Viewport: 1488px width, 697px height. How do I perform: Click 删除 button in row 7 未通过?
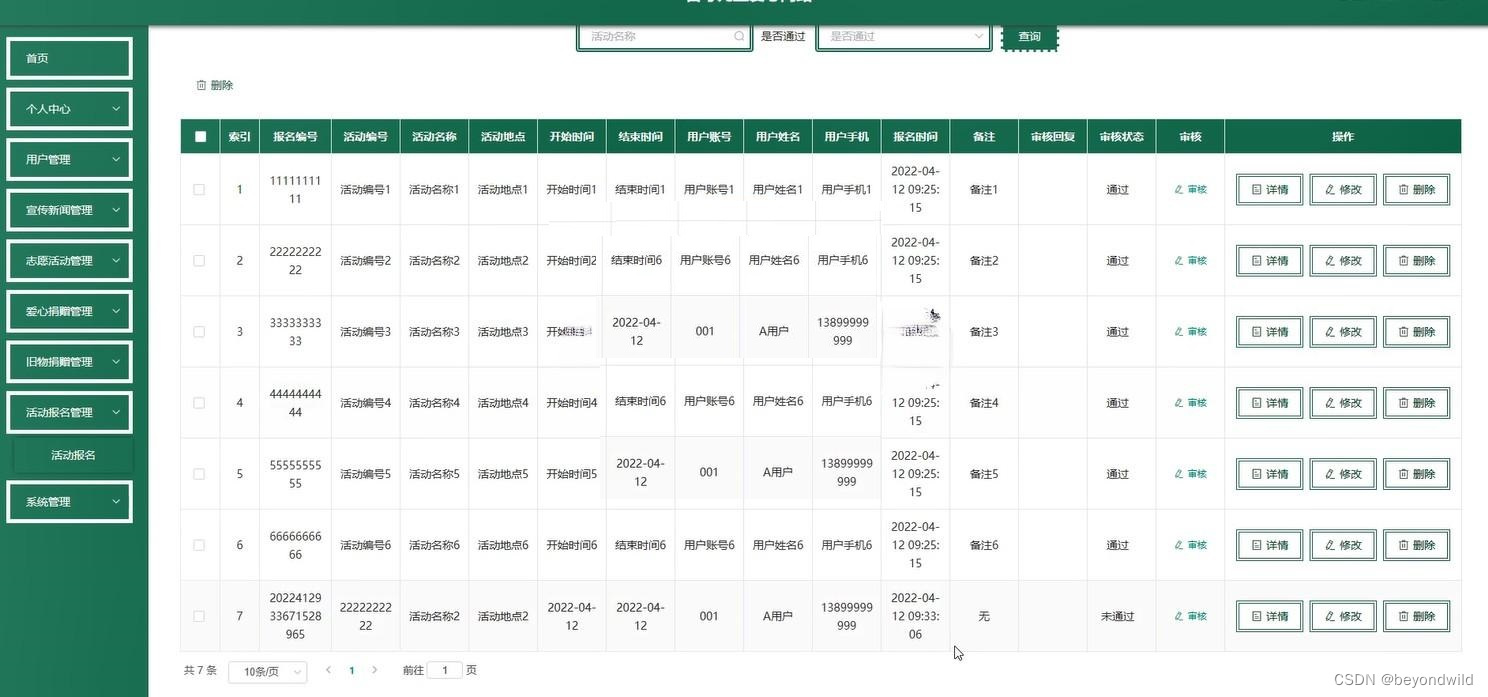(1416, 616)
